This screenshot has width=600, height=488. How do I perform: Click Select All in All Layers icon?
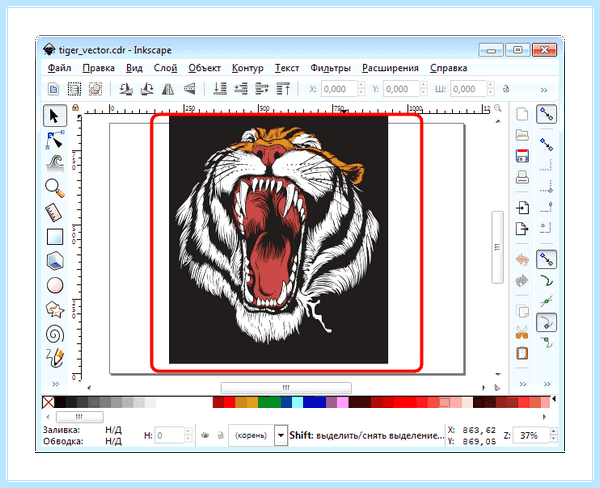[x=74, y=89]
